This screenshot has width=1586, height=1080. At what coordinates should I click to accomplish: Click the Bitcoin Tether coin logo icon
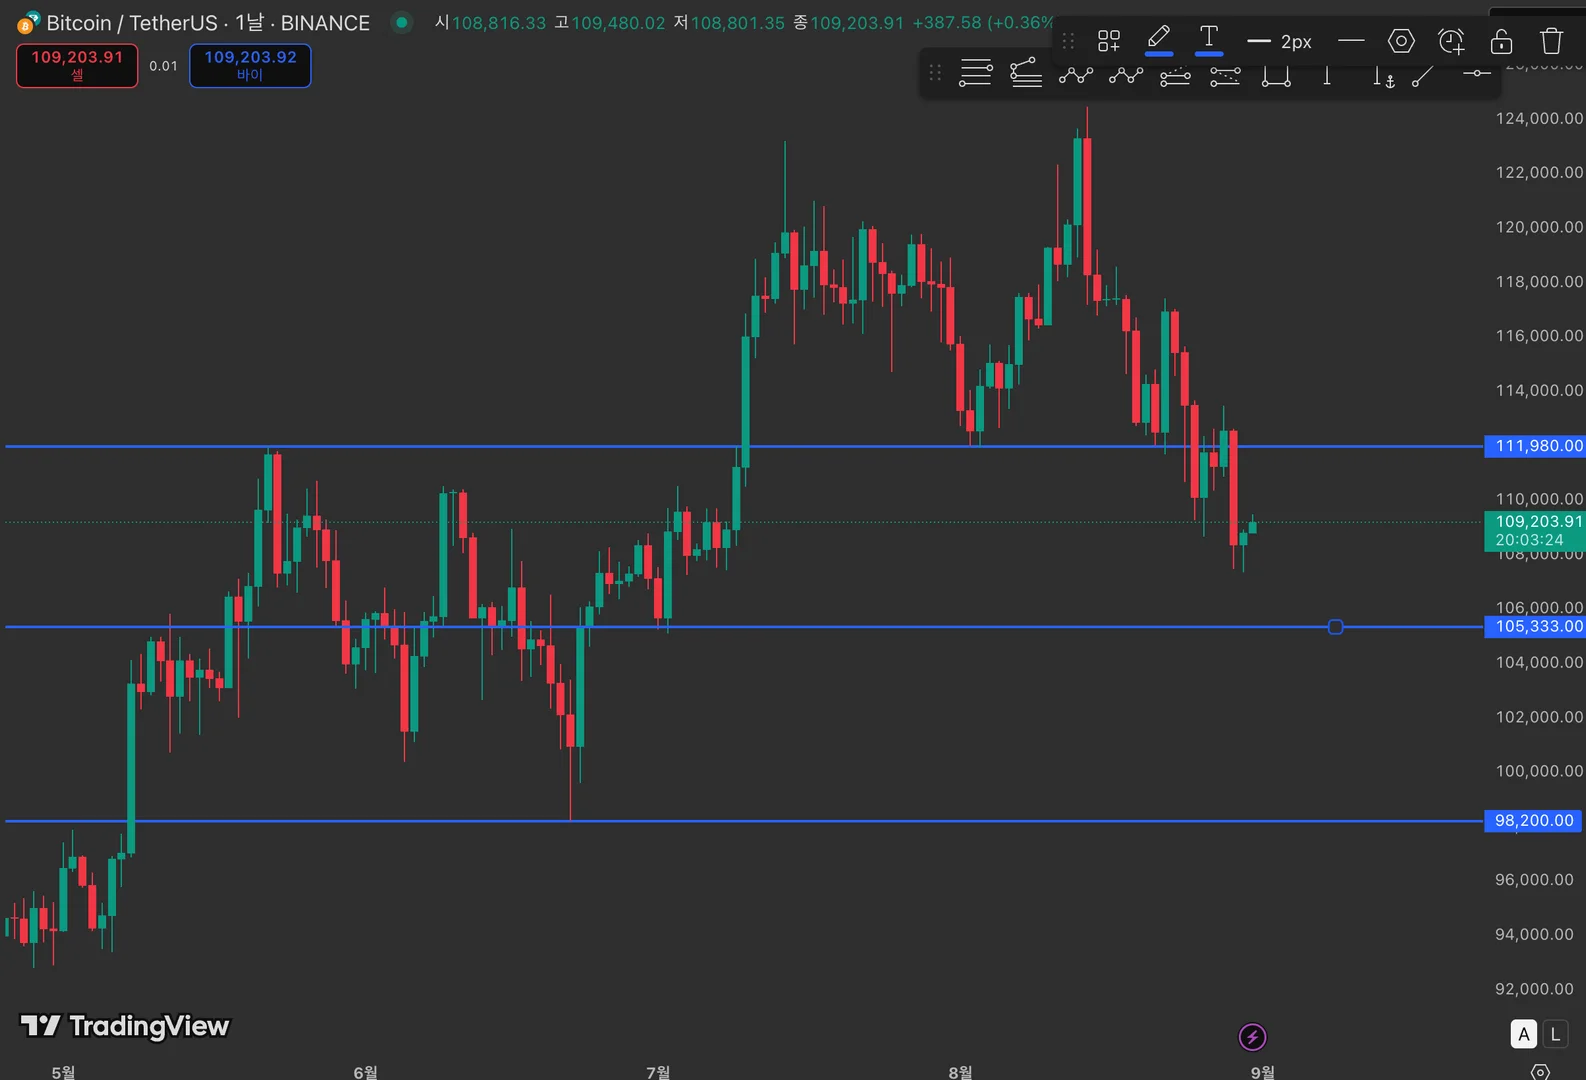point(28,22)
